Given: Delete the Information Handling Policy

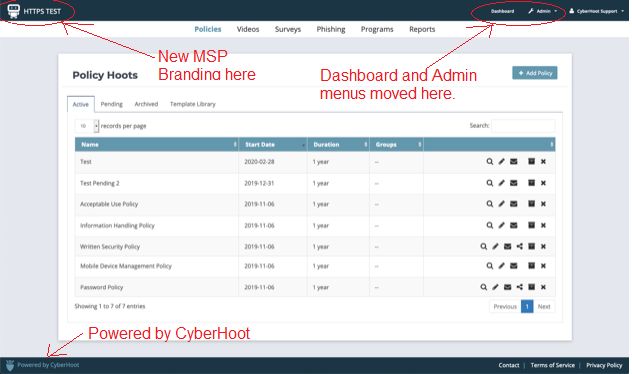Looking at the screenshot, I should click(543, 225).
